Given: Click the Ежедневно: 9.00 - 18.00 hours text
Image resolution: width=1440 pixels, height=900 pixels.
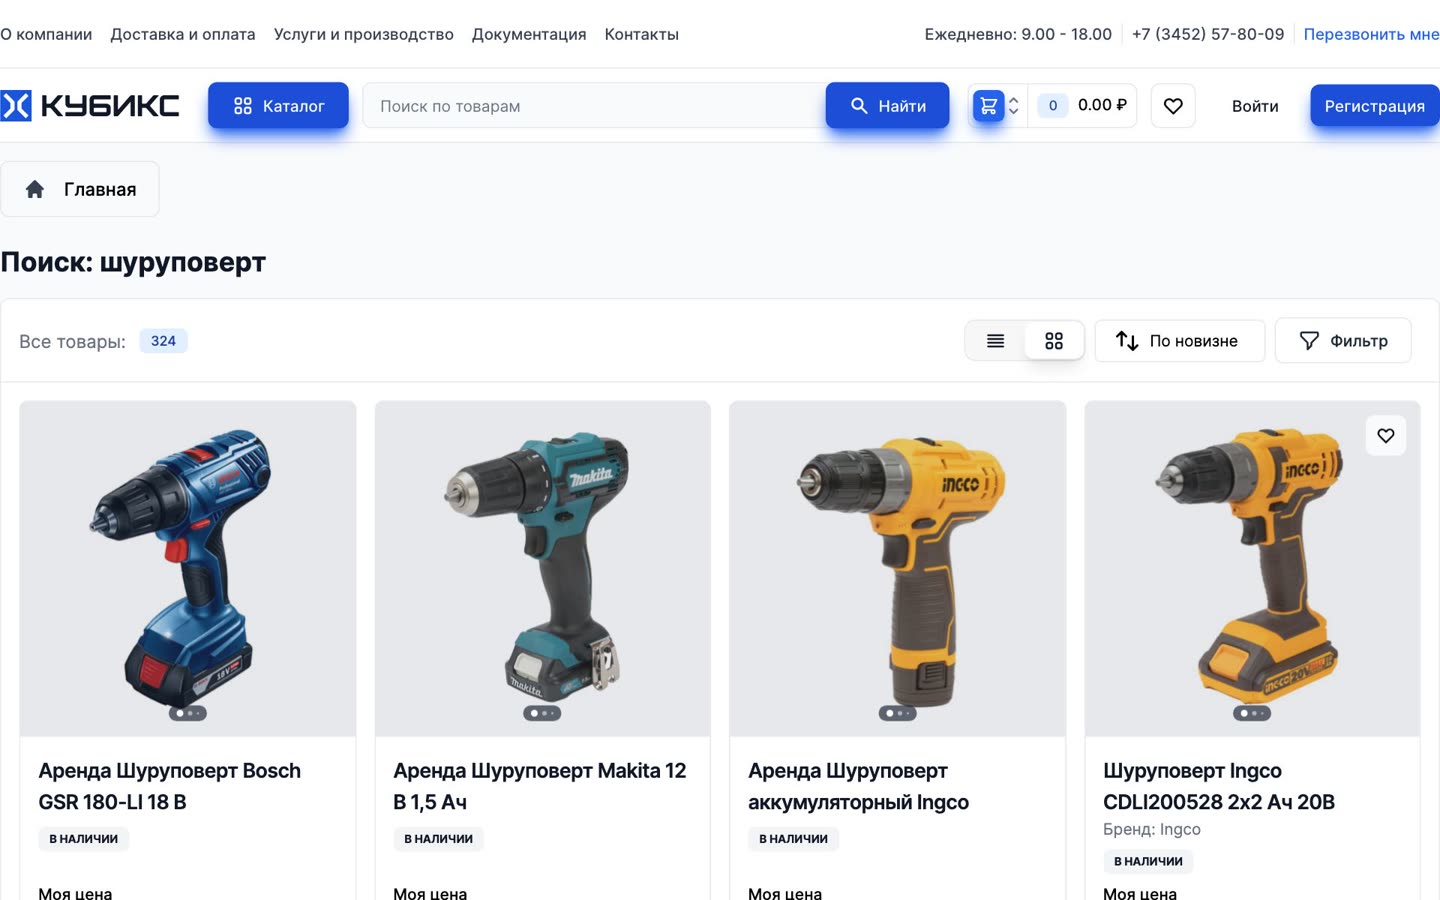Looking at the screenshot, I should [1018, 34].
